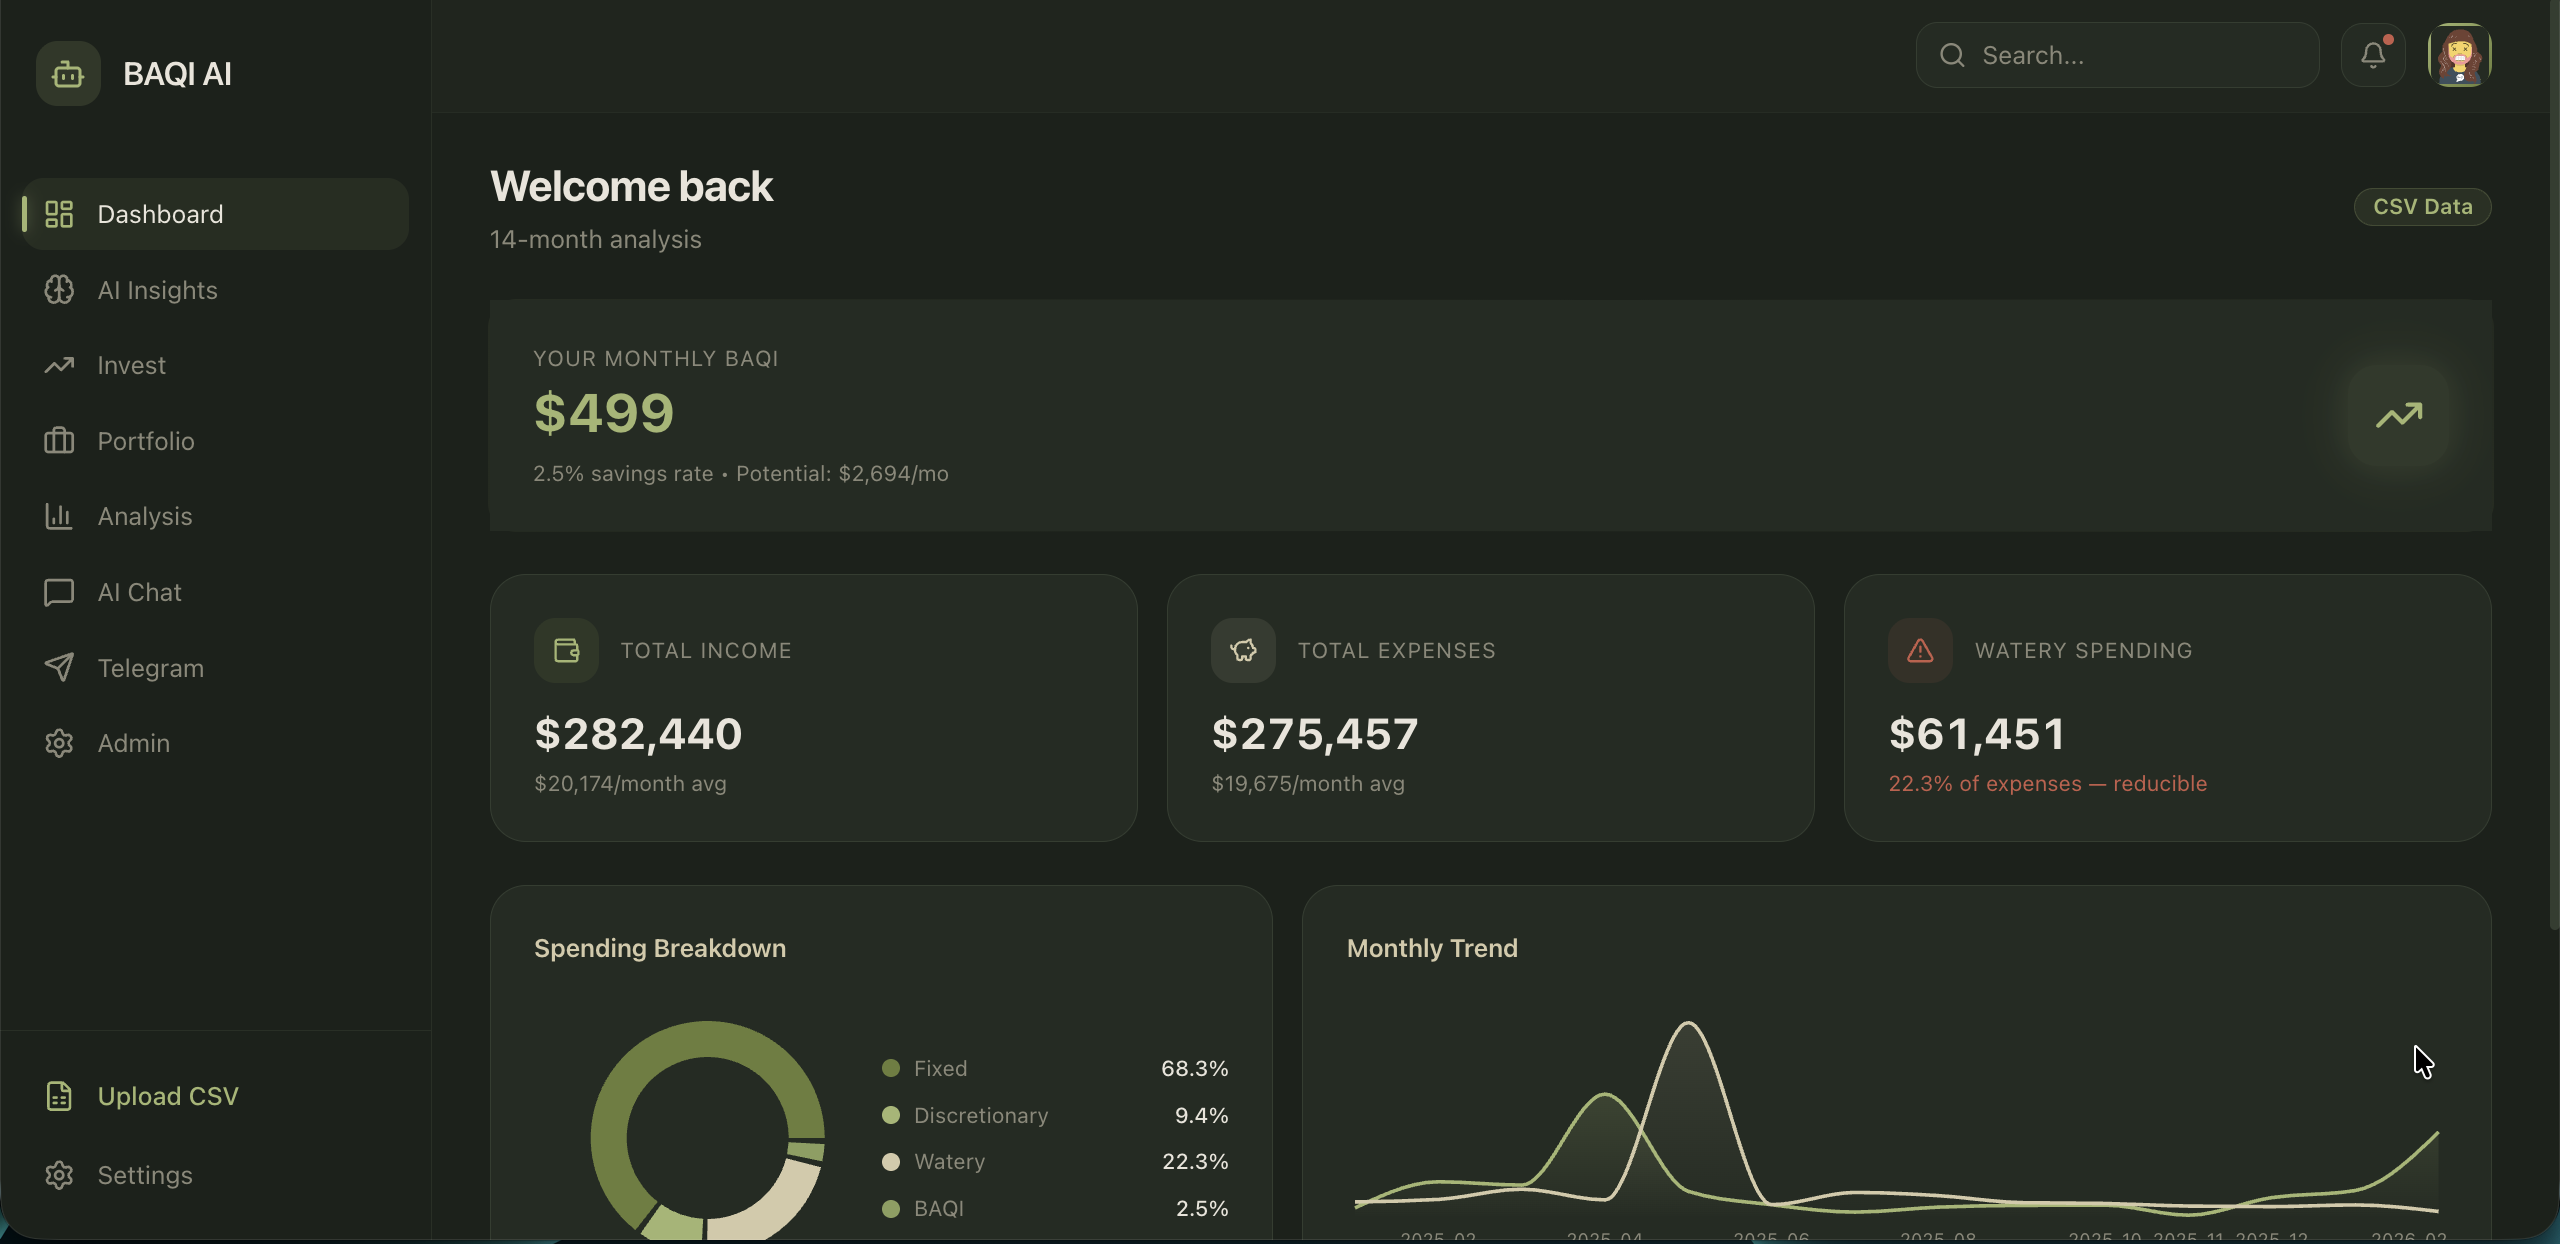2560x1244 pixels.
Task: Click the AI Chat speech bubble icon
Action: pyautogui.click(x=59, y=592)
